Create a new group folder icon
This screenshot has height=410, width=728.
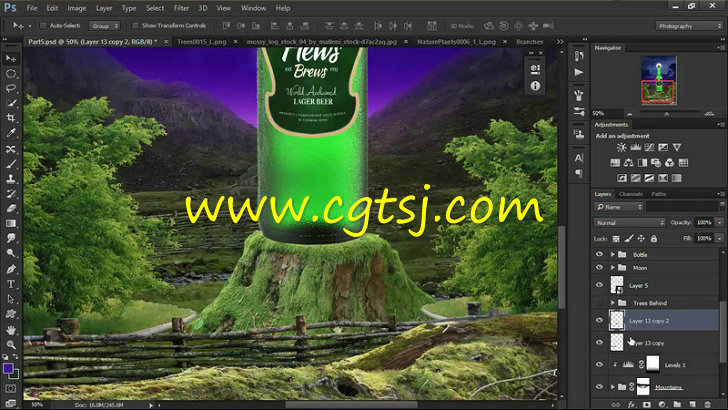[677, 404]
